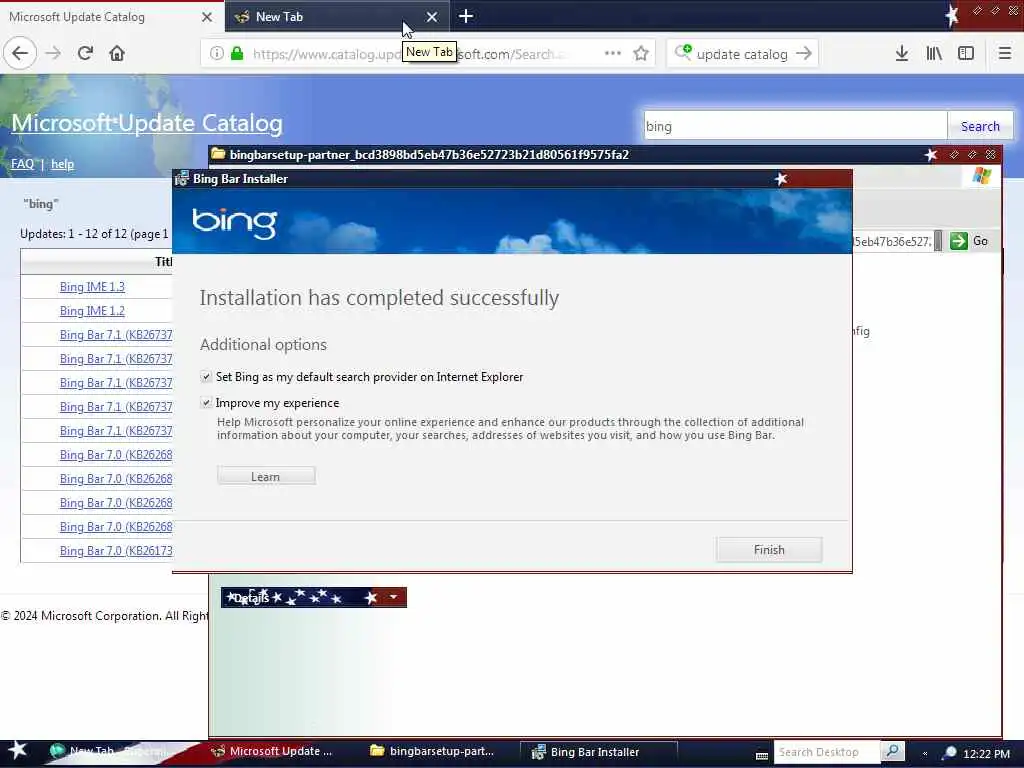The width and height of the screenshot is (1024, 768).
Task: Toggle the Improve my experience checkbox
Action: coord(206,402)
